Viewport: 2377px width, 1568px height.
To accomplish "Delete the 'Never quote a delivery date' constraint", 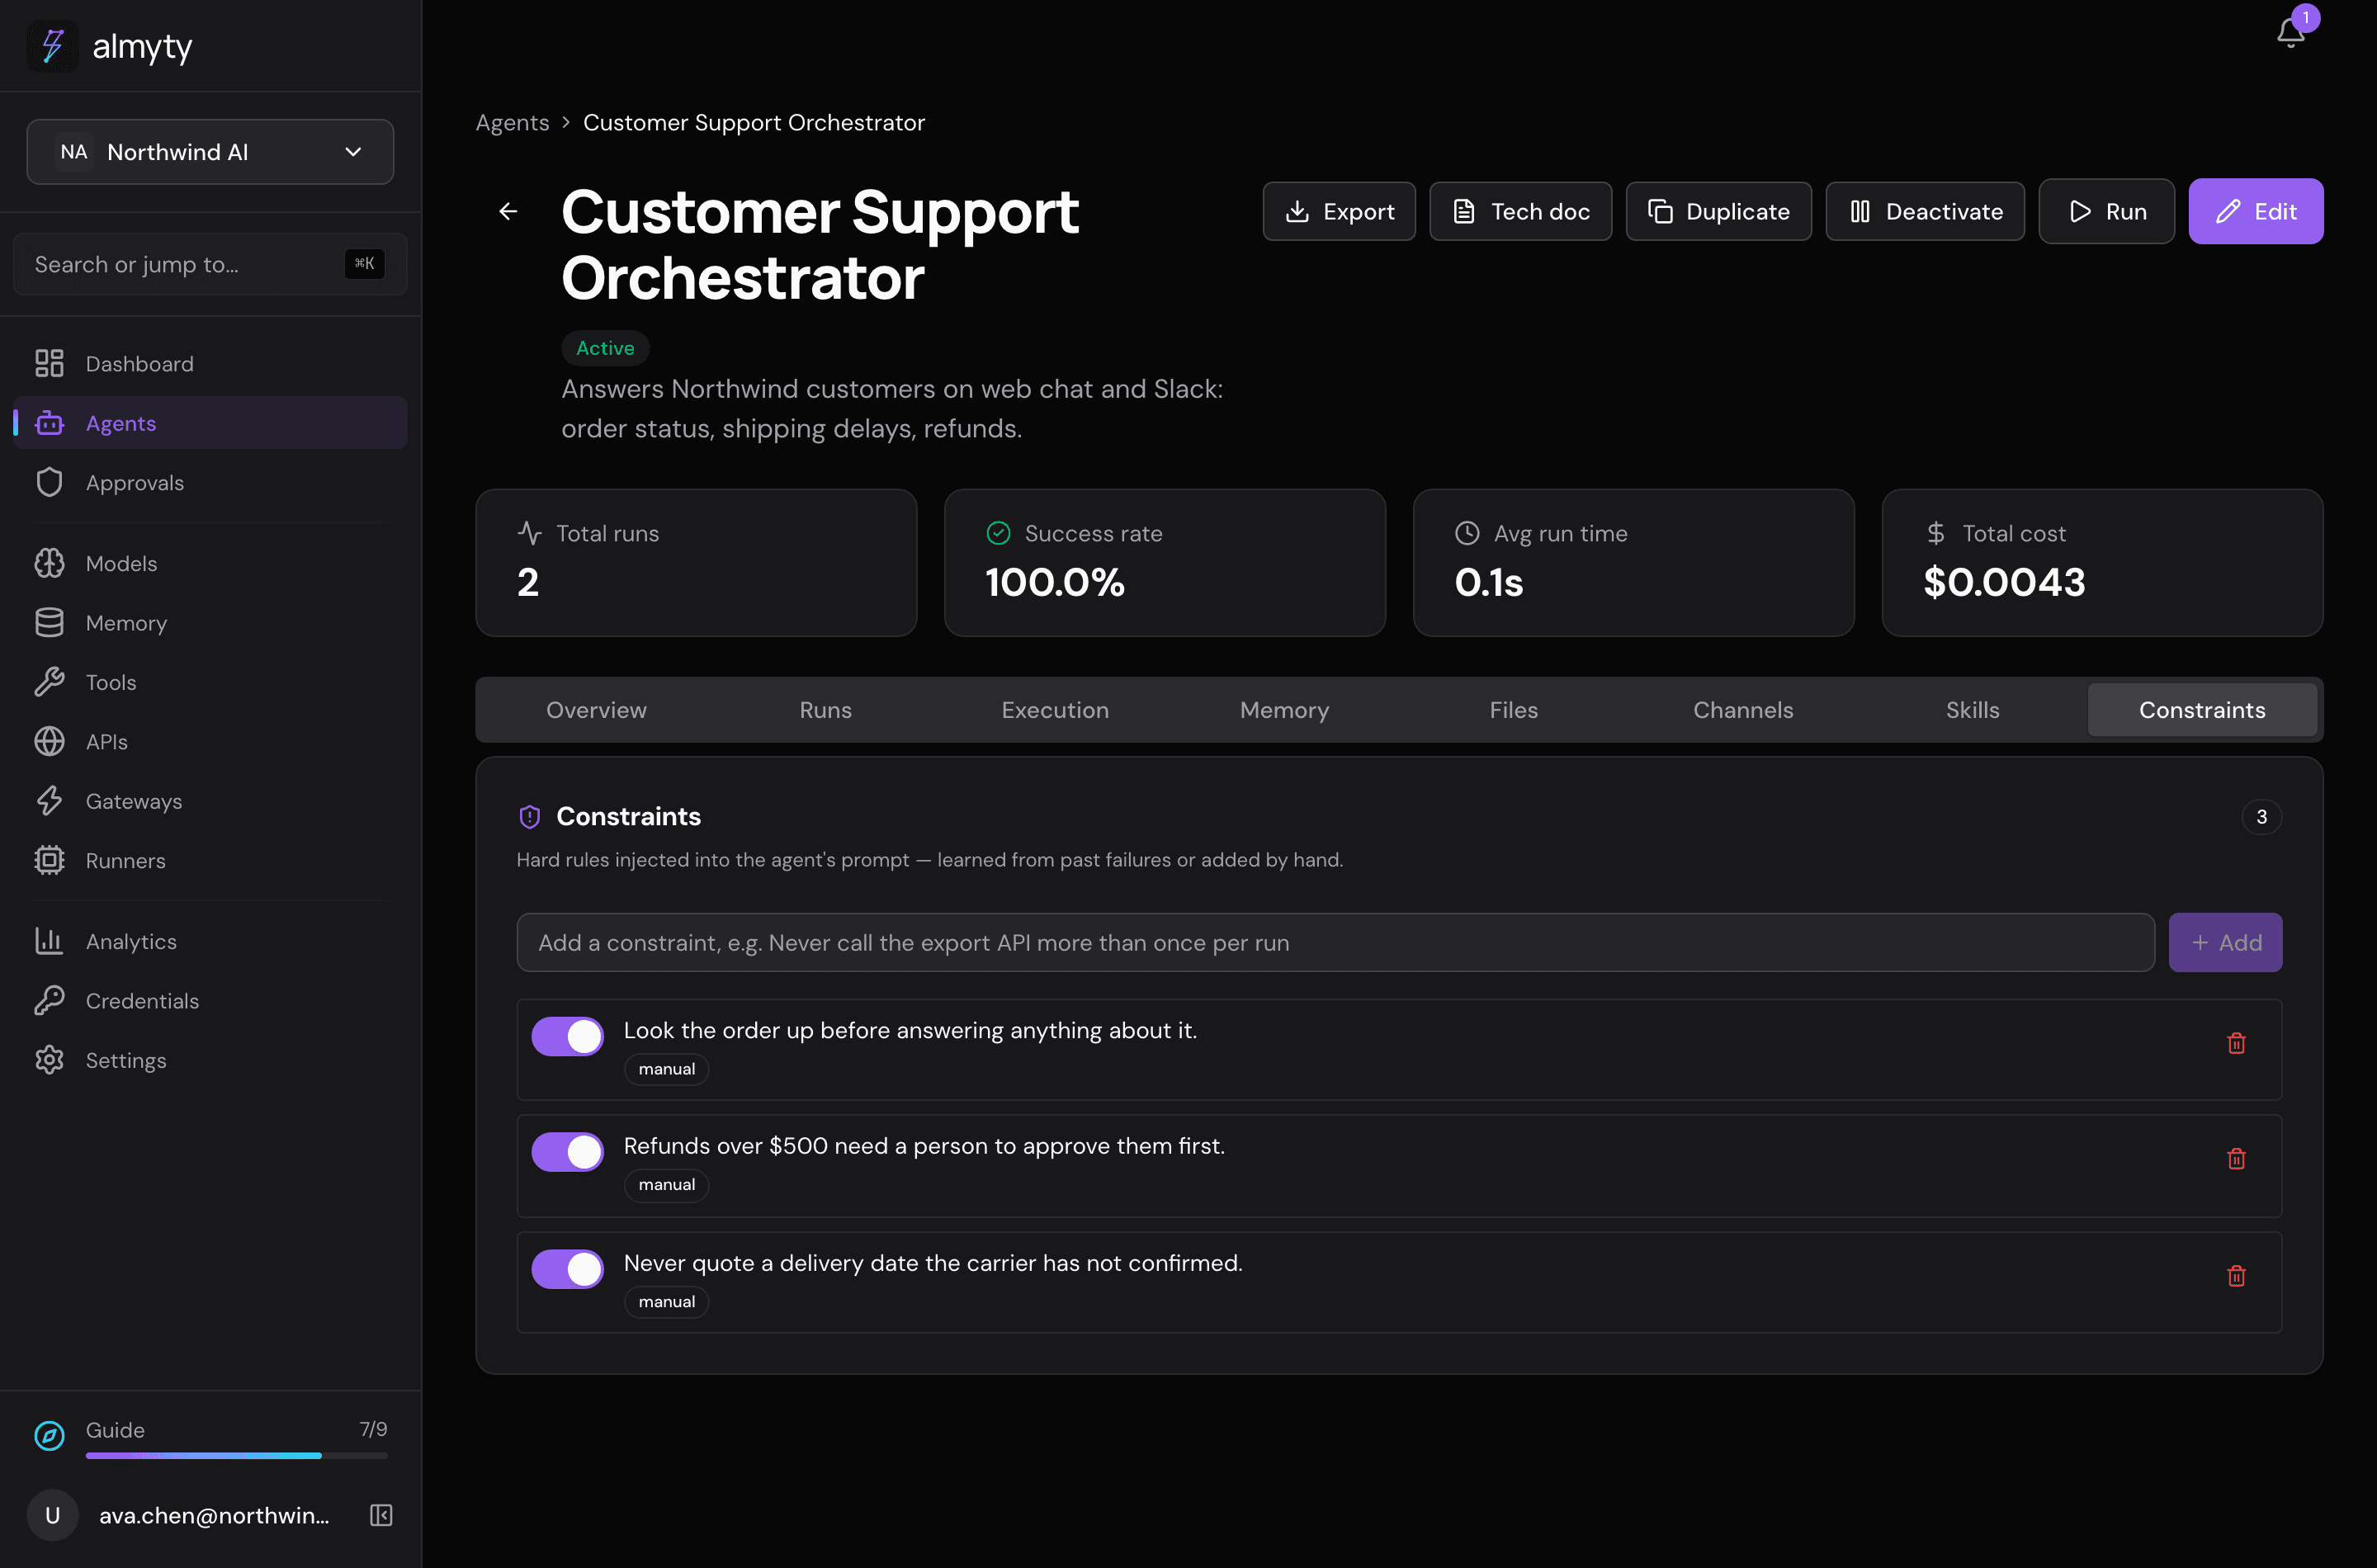I will 2236,1276.
